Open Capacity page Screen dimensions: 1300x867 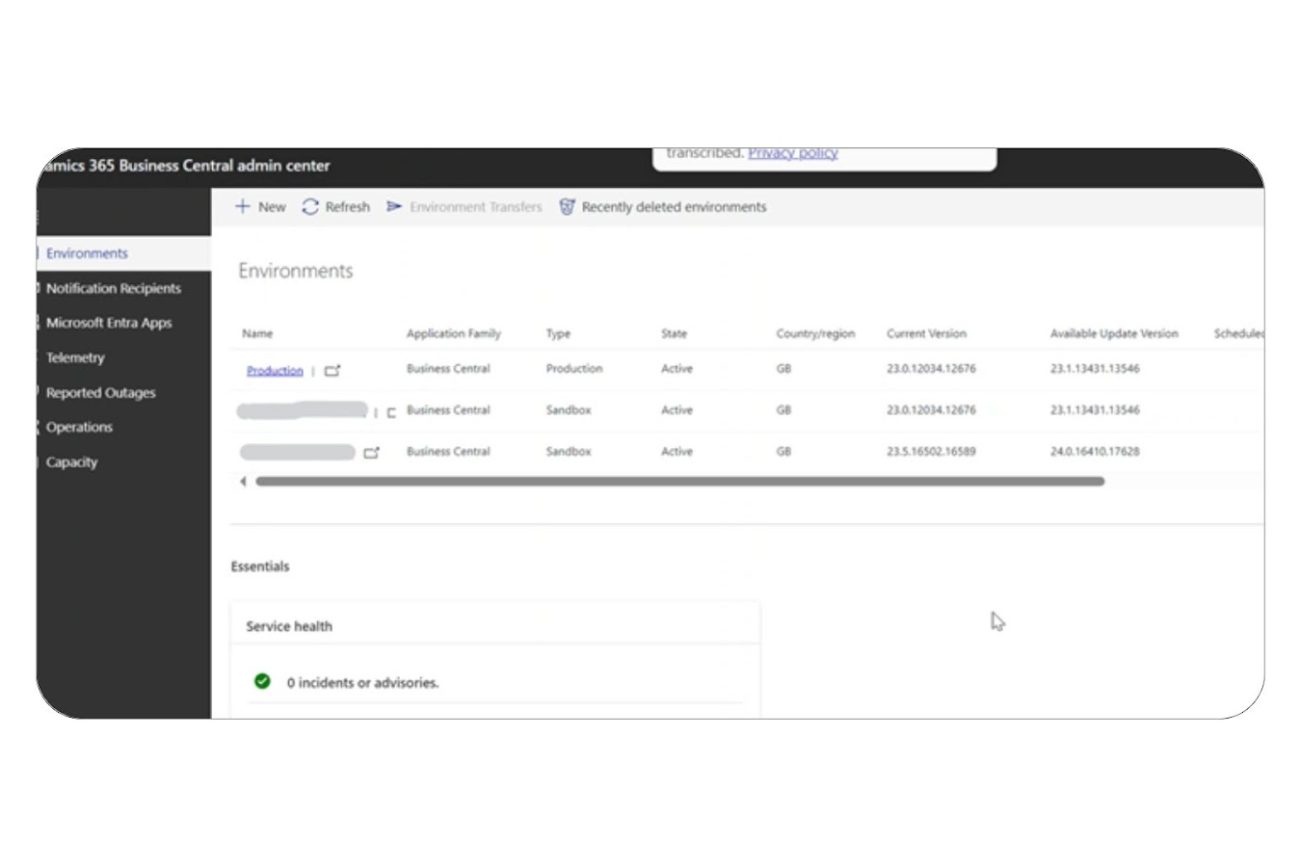(x=72, y=462)
